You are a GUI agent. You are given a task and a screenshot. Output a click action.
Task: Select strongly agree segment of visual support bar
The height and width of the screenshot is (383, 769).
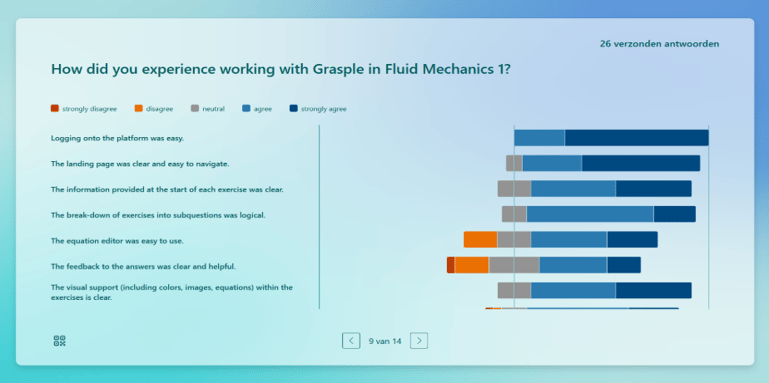[x=654, y=290]
